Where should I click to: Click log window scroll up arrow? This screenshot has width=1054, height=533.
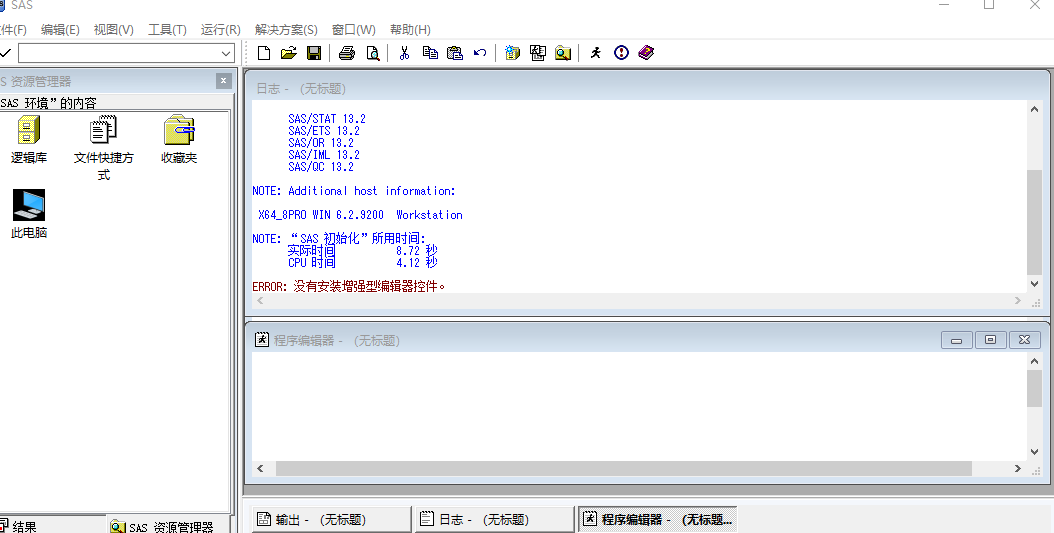click(1035, 110)
